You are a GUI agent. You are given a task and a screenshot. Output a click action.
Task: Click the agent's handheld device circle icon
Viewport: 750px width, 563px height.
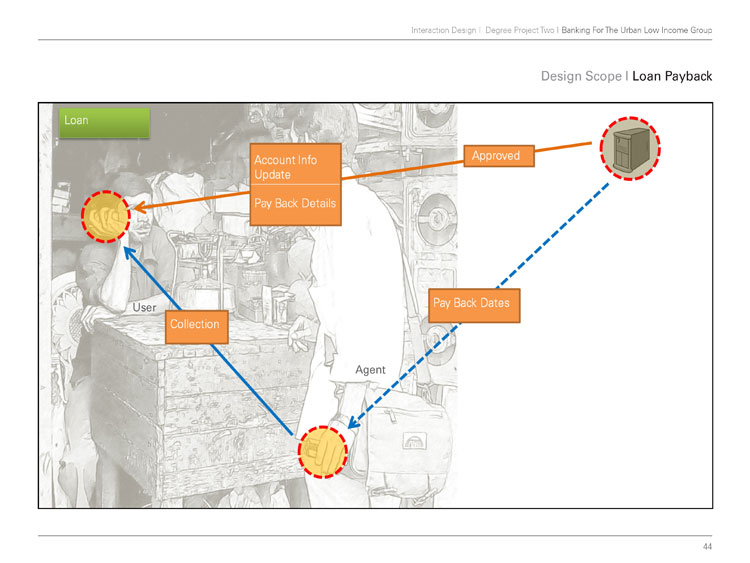pos(323,452)
